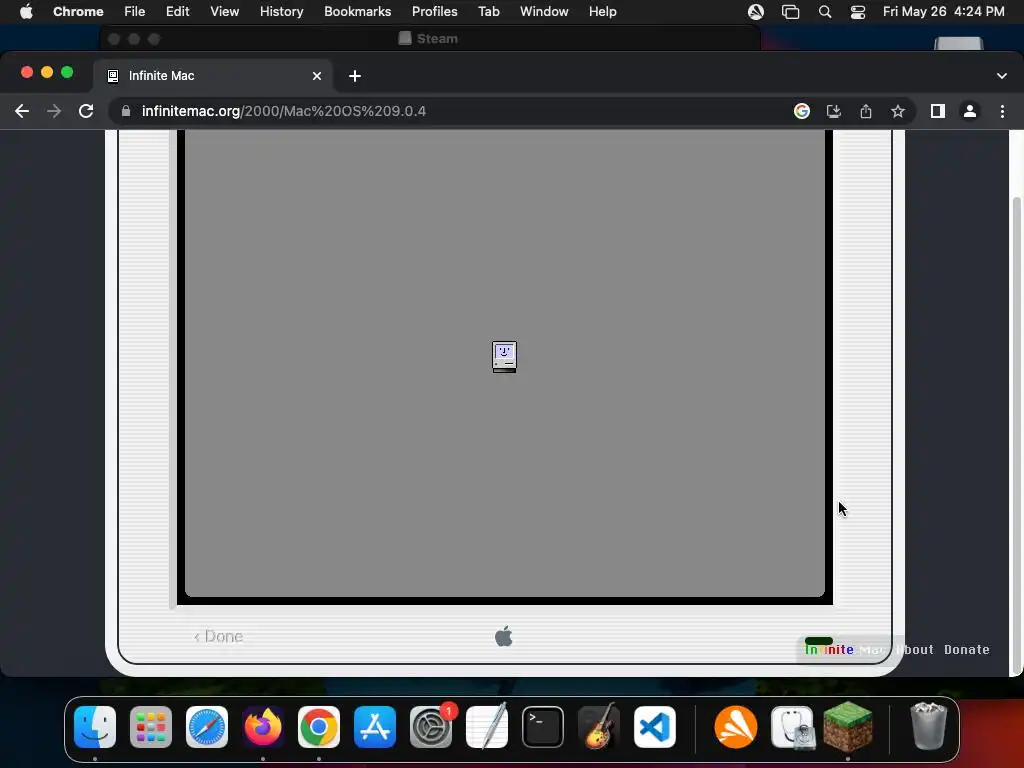Image resolution: width=1024 pixels, height=768 pixels.
Task: Click Apple logo on monitor bezel
Action: click(x=504, y=636)
